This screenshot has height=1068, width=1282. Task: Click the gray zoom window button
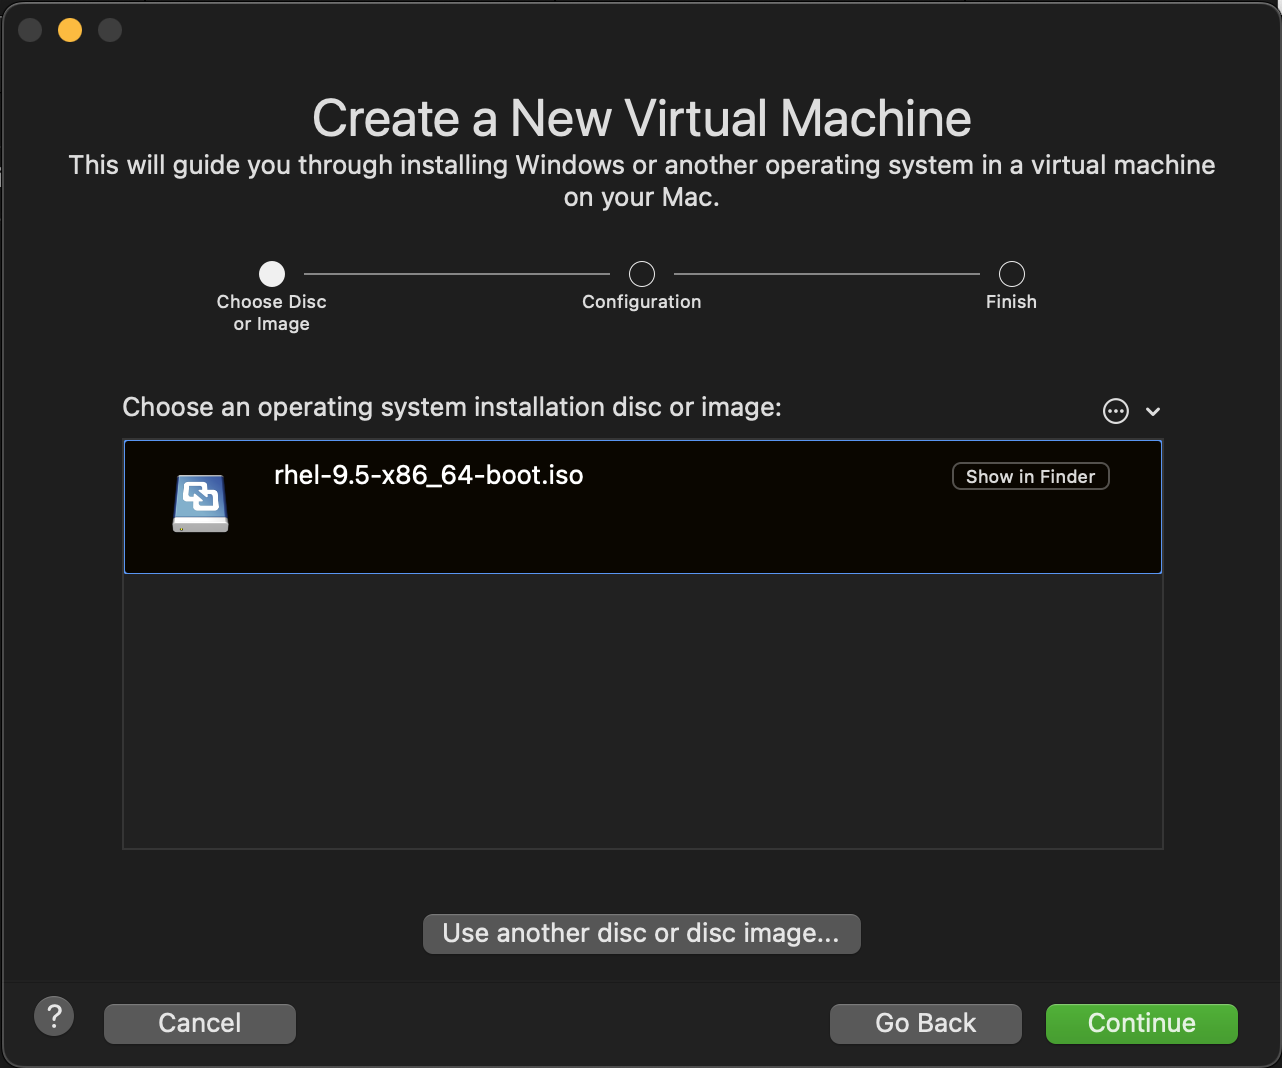[110, 30]
